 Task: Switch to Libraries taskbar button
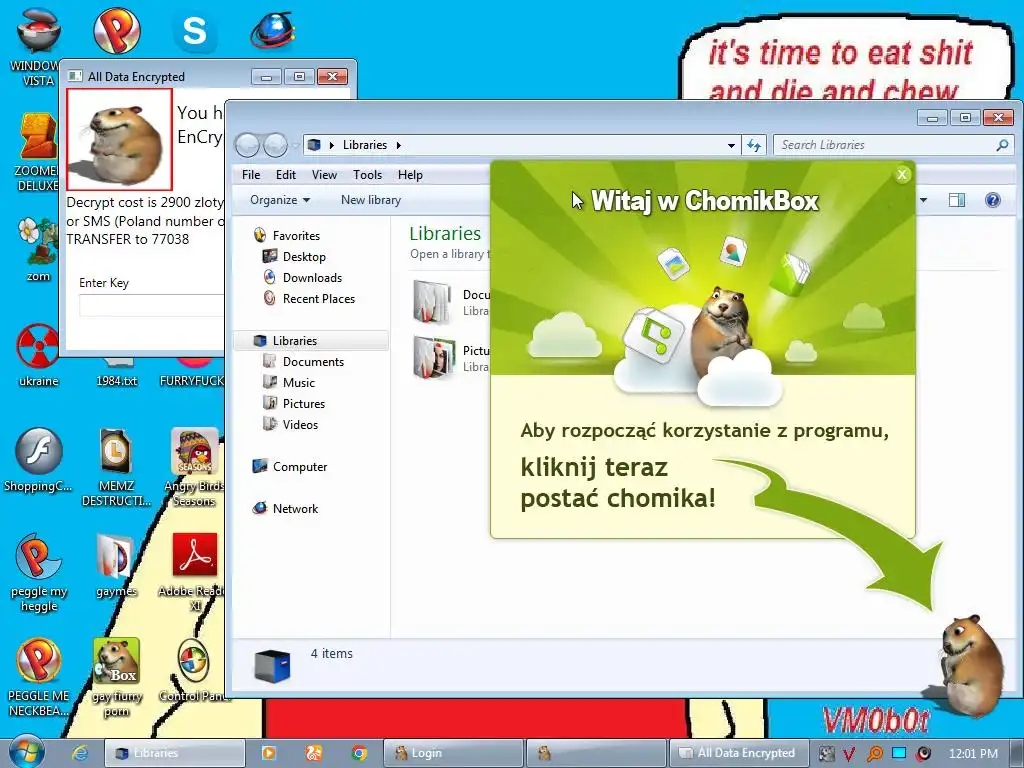coord(175,753)
